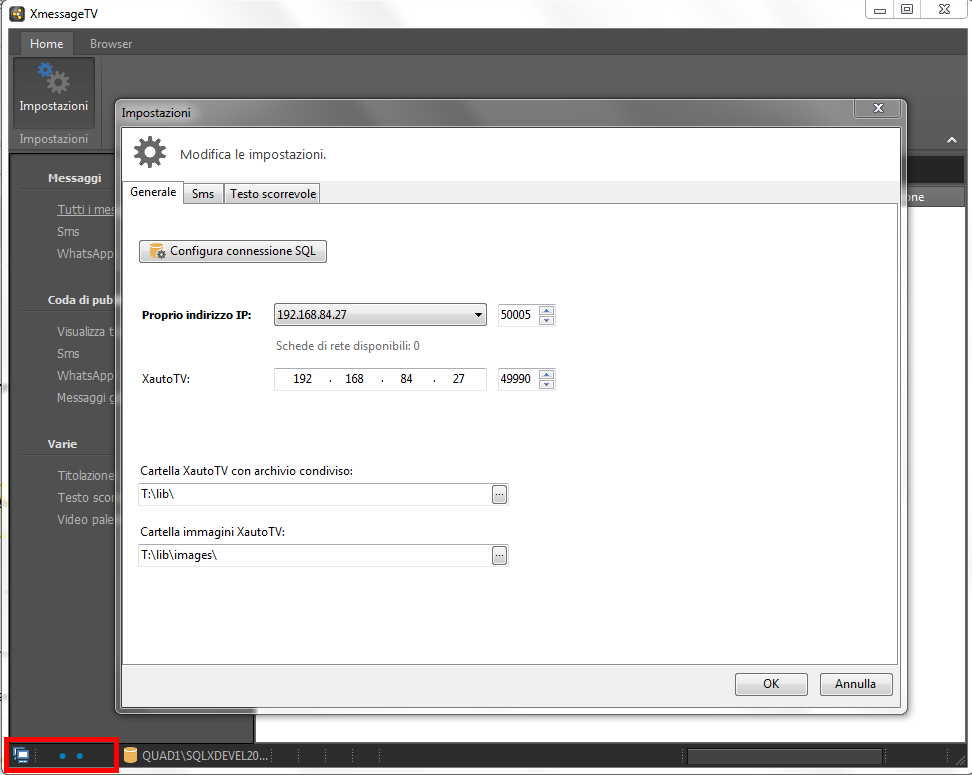Click the network monitor icon in status bar
This screenshot has width=972, height=775.
tap(21, 755)
